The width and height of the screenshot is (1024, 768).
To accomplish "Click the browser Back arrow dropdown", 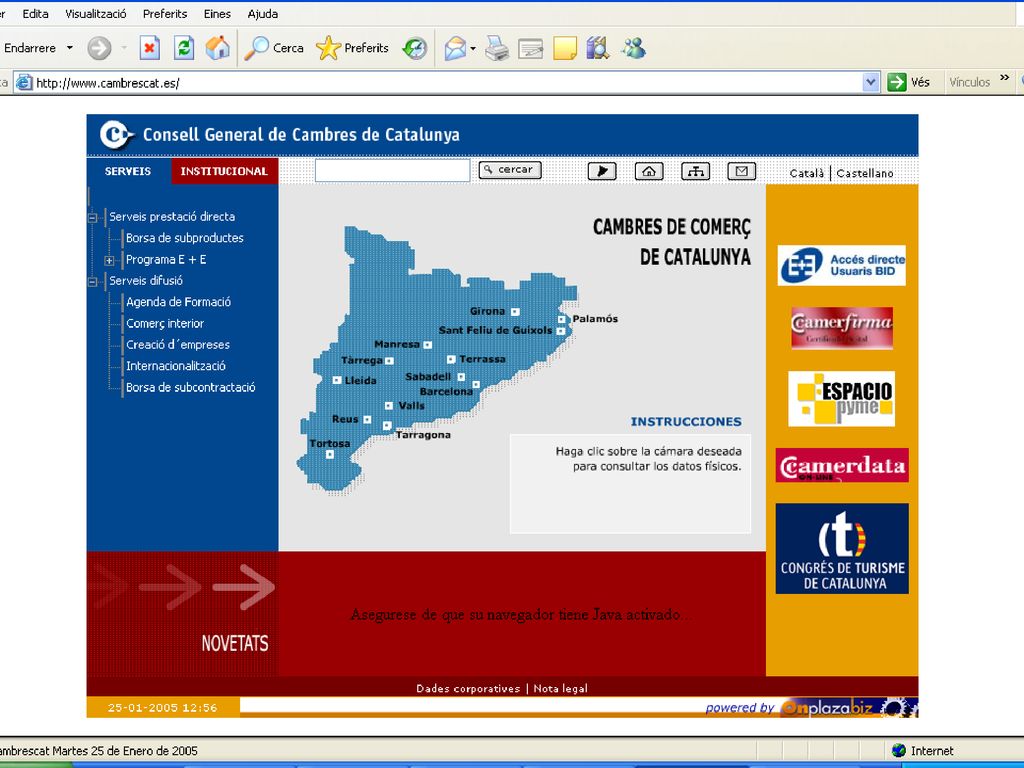I will click(x=70, y=48).
